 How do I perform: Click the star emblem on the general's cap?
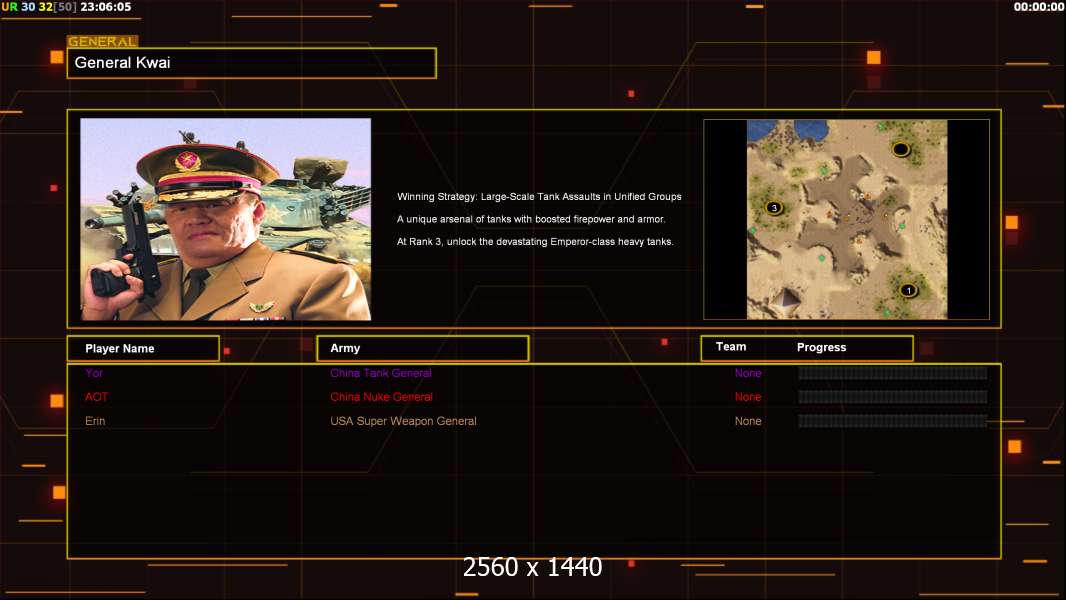pos(187,162)
